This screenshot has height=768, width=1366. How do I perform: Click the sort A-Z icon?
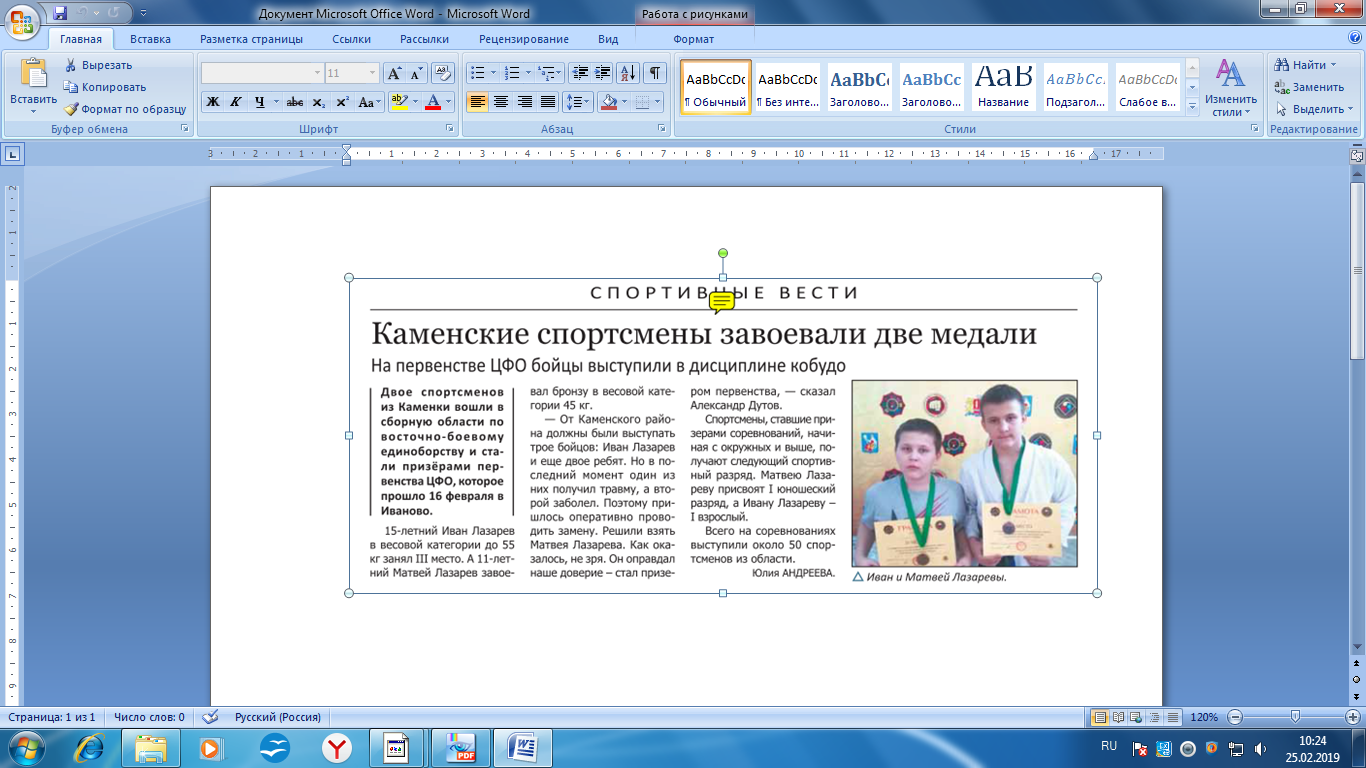[628, 73]
